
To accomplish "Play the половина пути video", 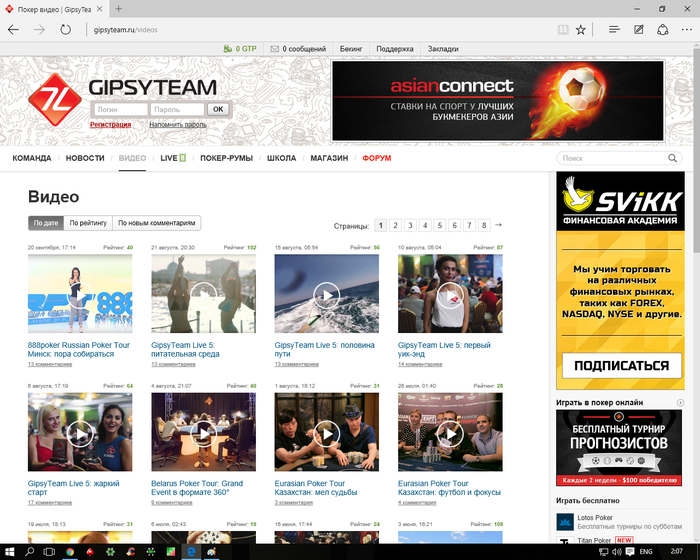I will coord(327,295).
